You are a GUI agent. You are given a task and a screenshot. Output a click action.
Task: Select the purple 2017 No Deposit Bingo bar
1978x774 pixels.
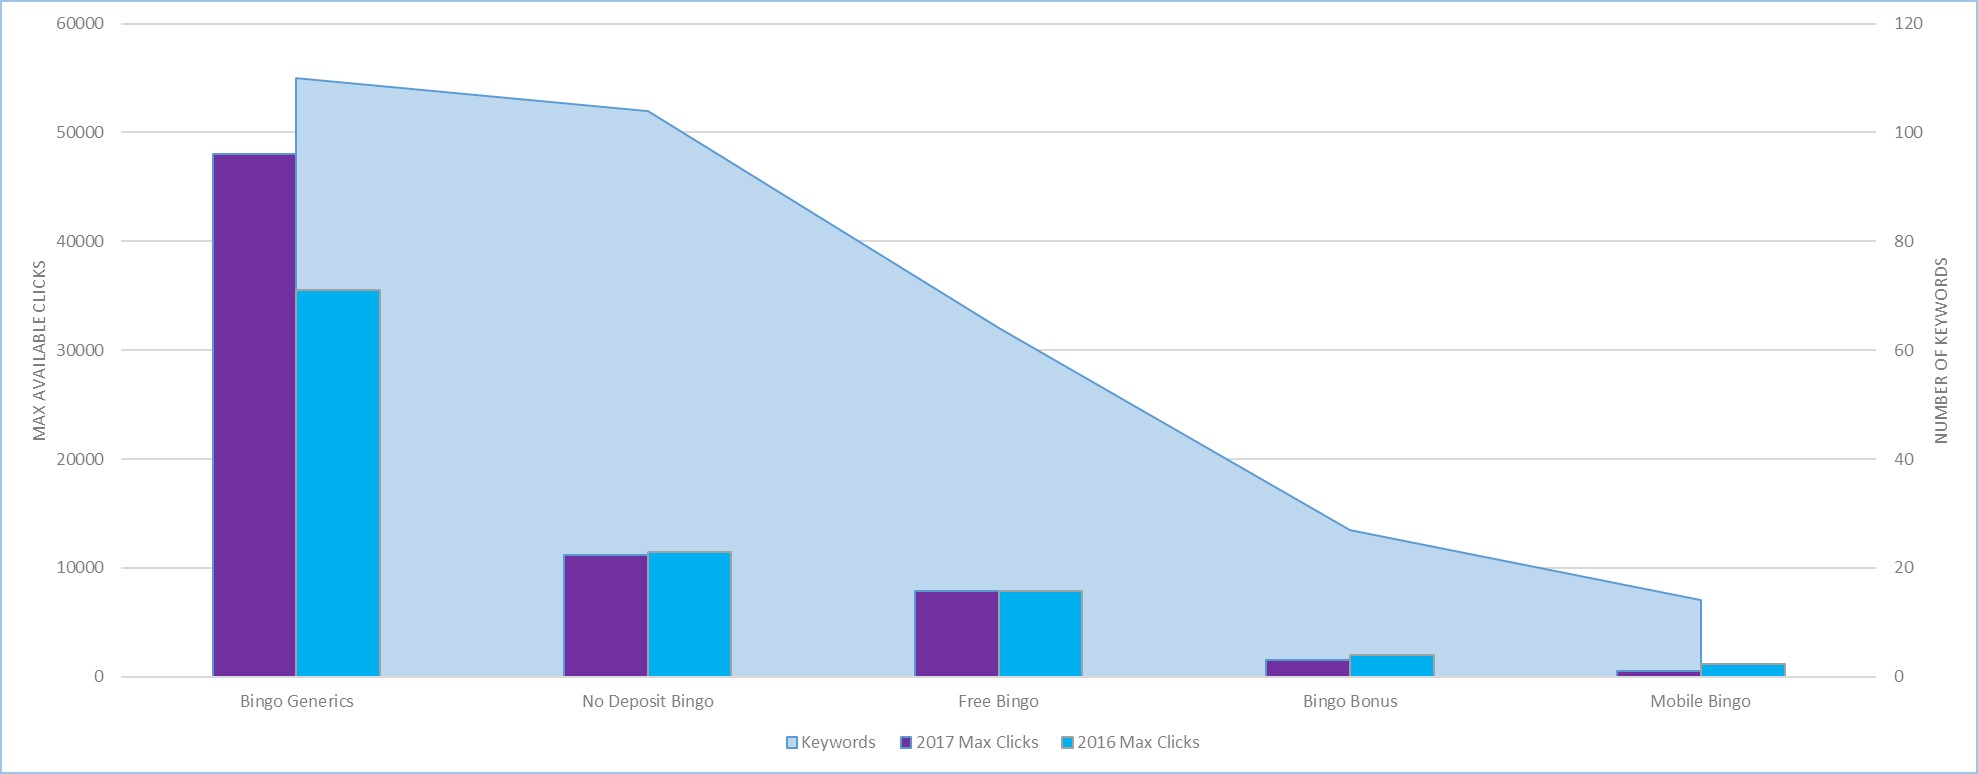click(605, 615)
